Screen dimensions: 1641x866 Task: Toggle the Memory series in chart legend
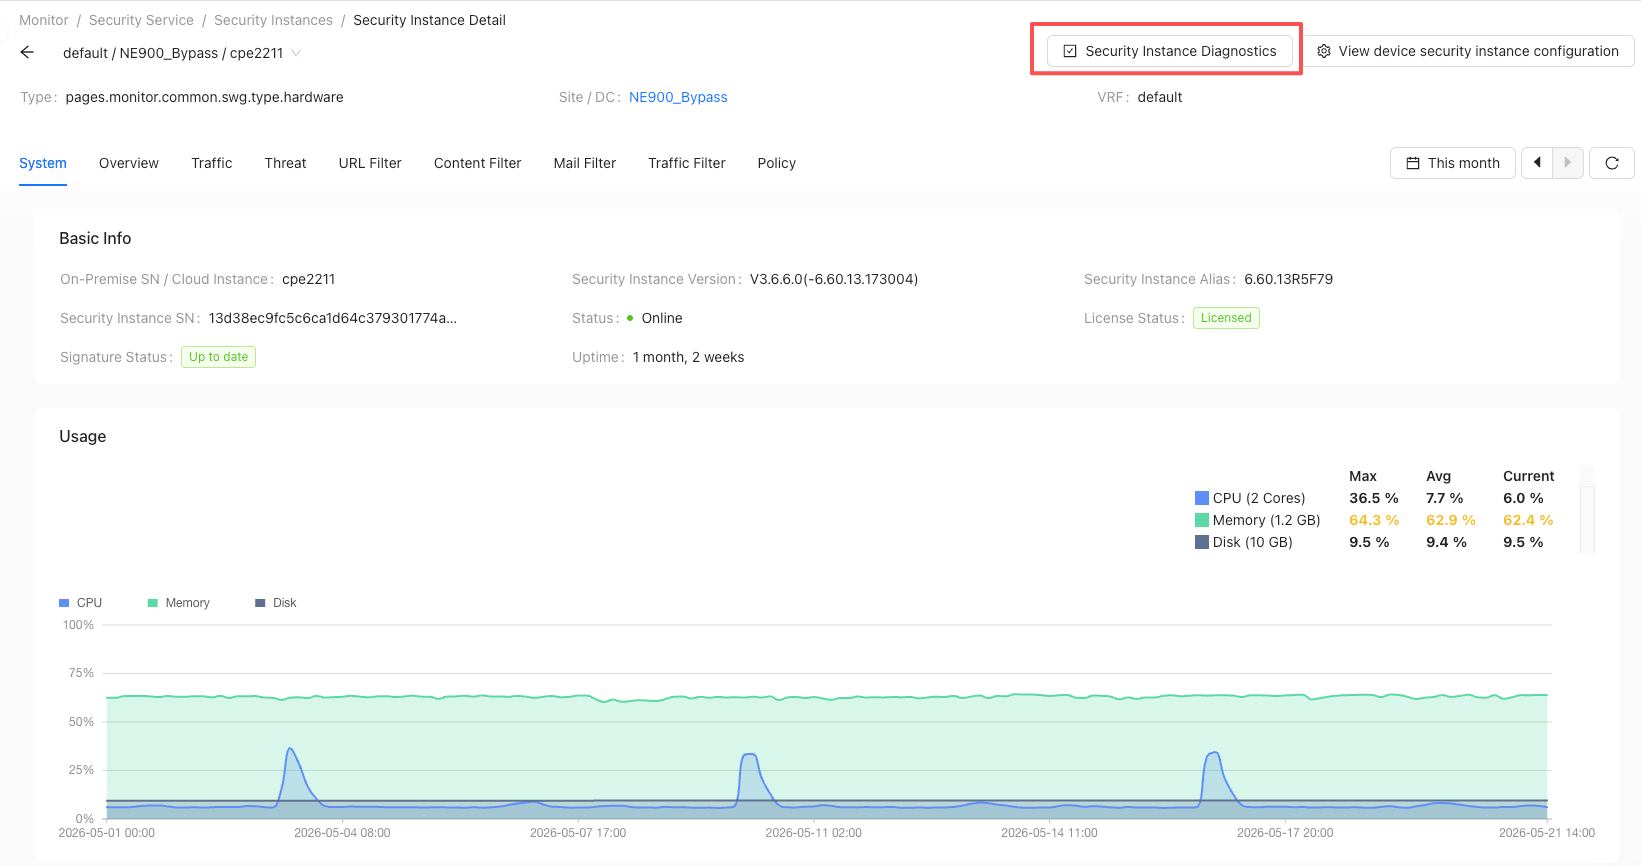pos(178,603)
